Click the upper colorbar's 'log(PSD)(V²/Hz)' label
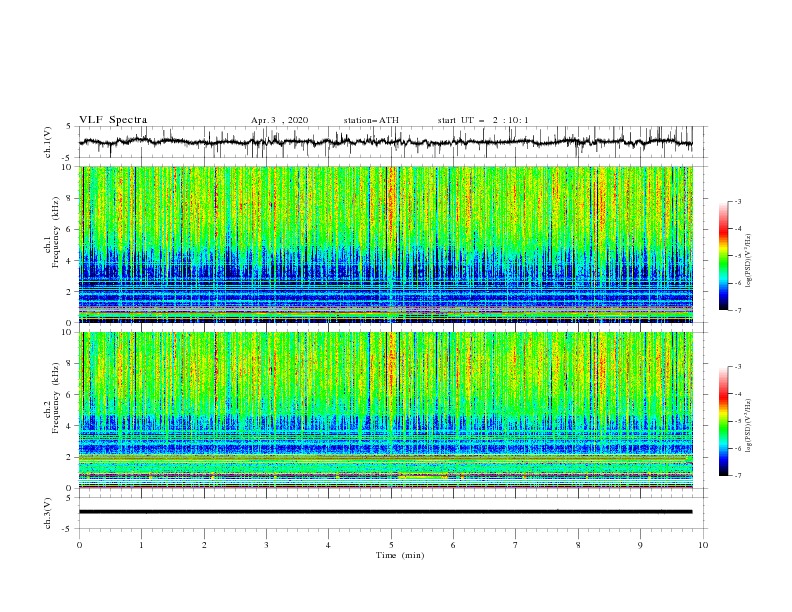 748,261
